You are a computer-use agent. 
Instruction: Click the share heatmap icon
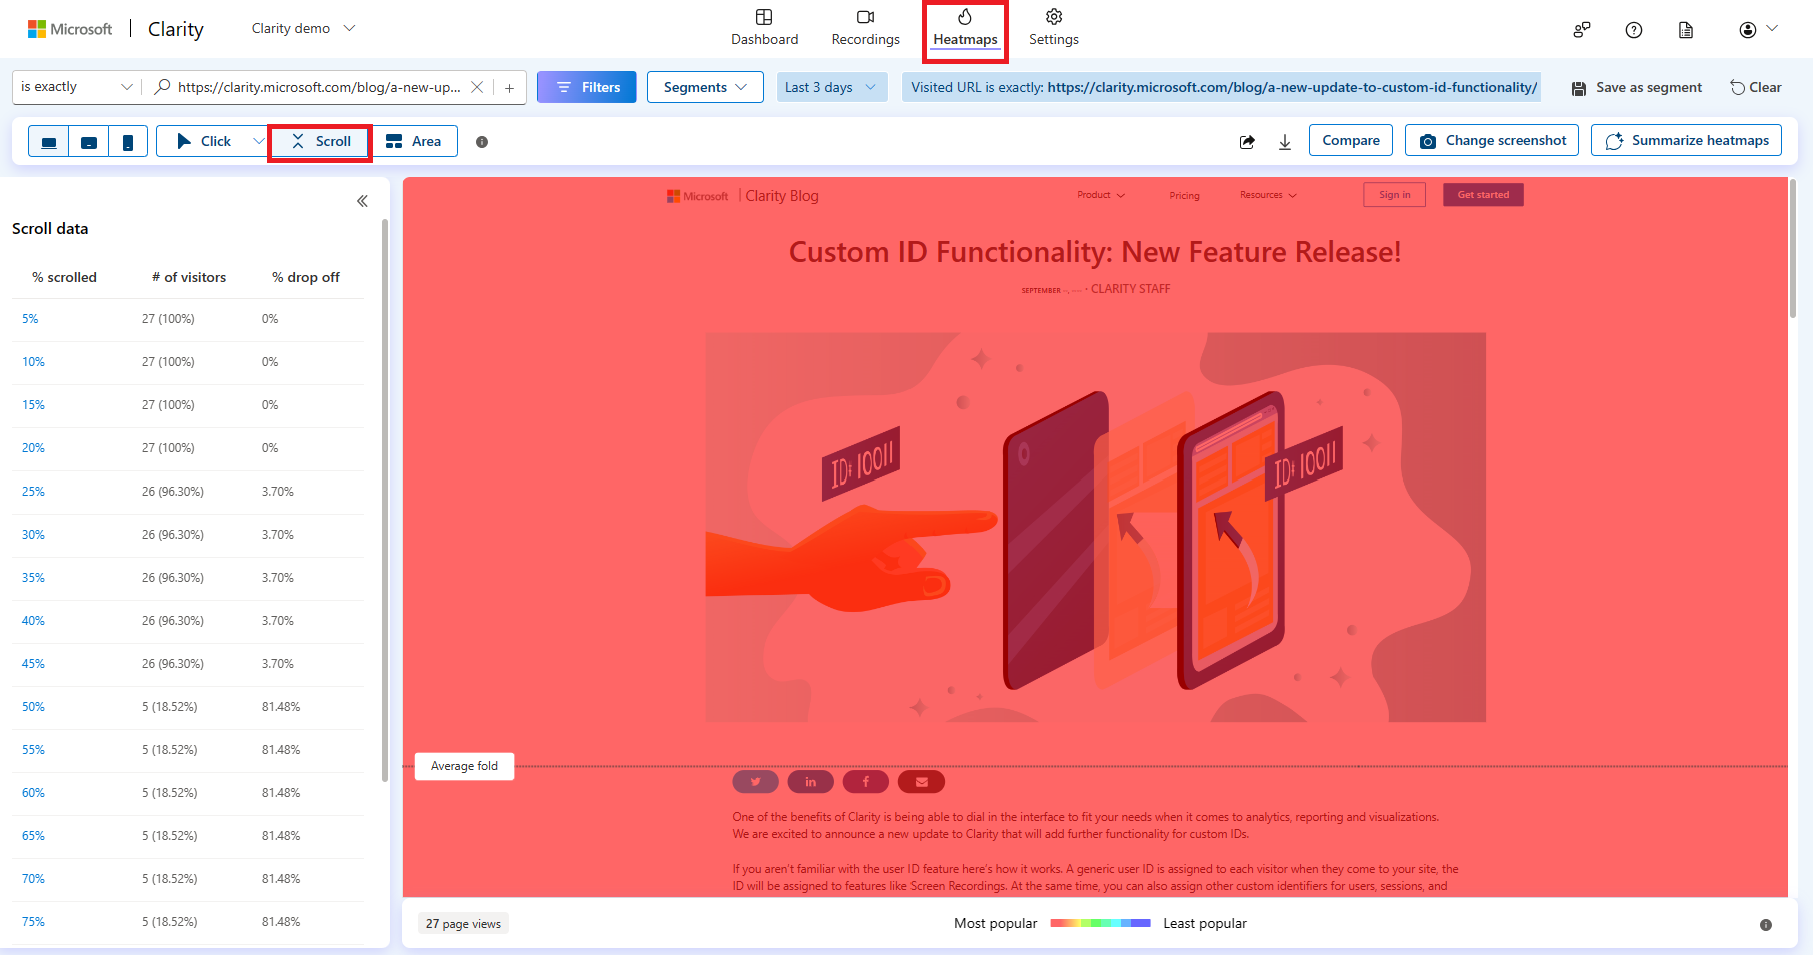click(x=1247, y=142)
